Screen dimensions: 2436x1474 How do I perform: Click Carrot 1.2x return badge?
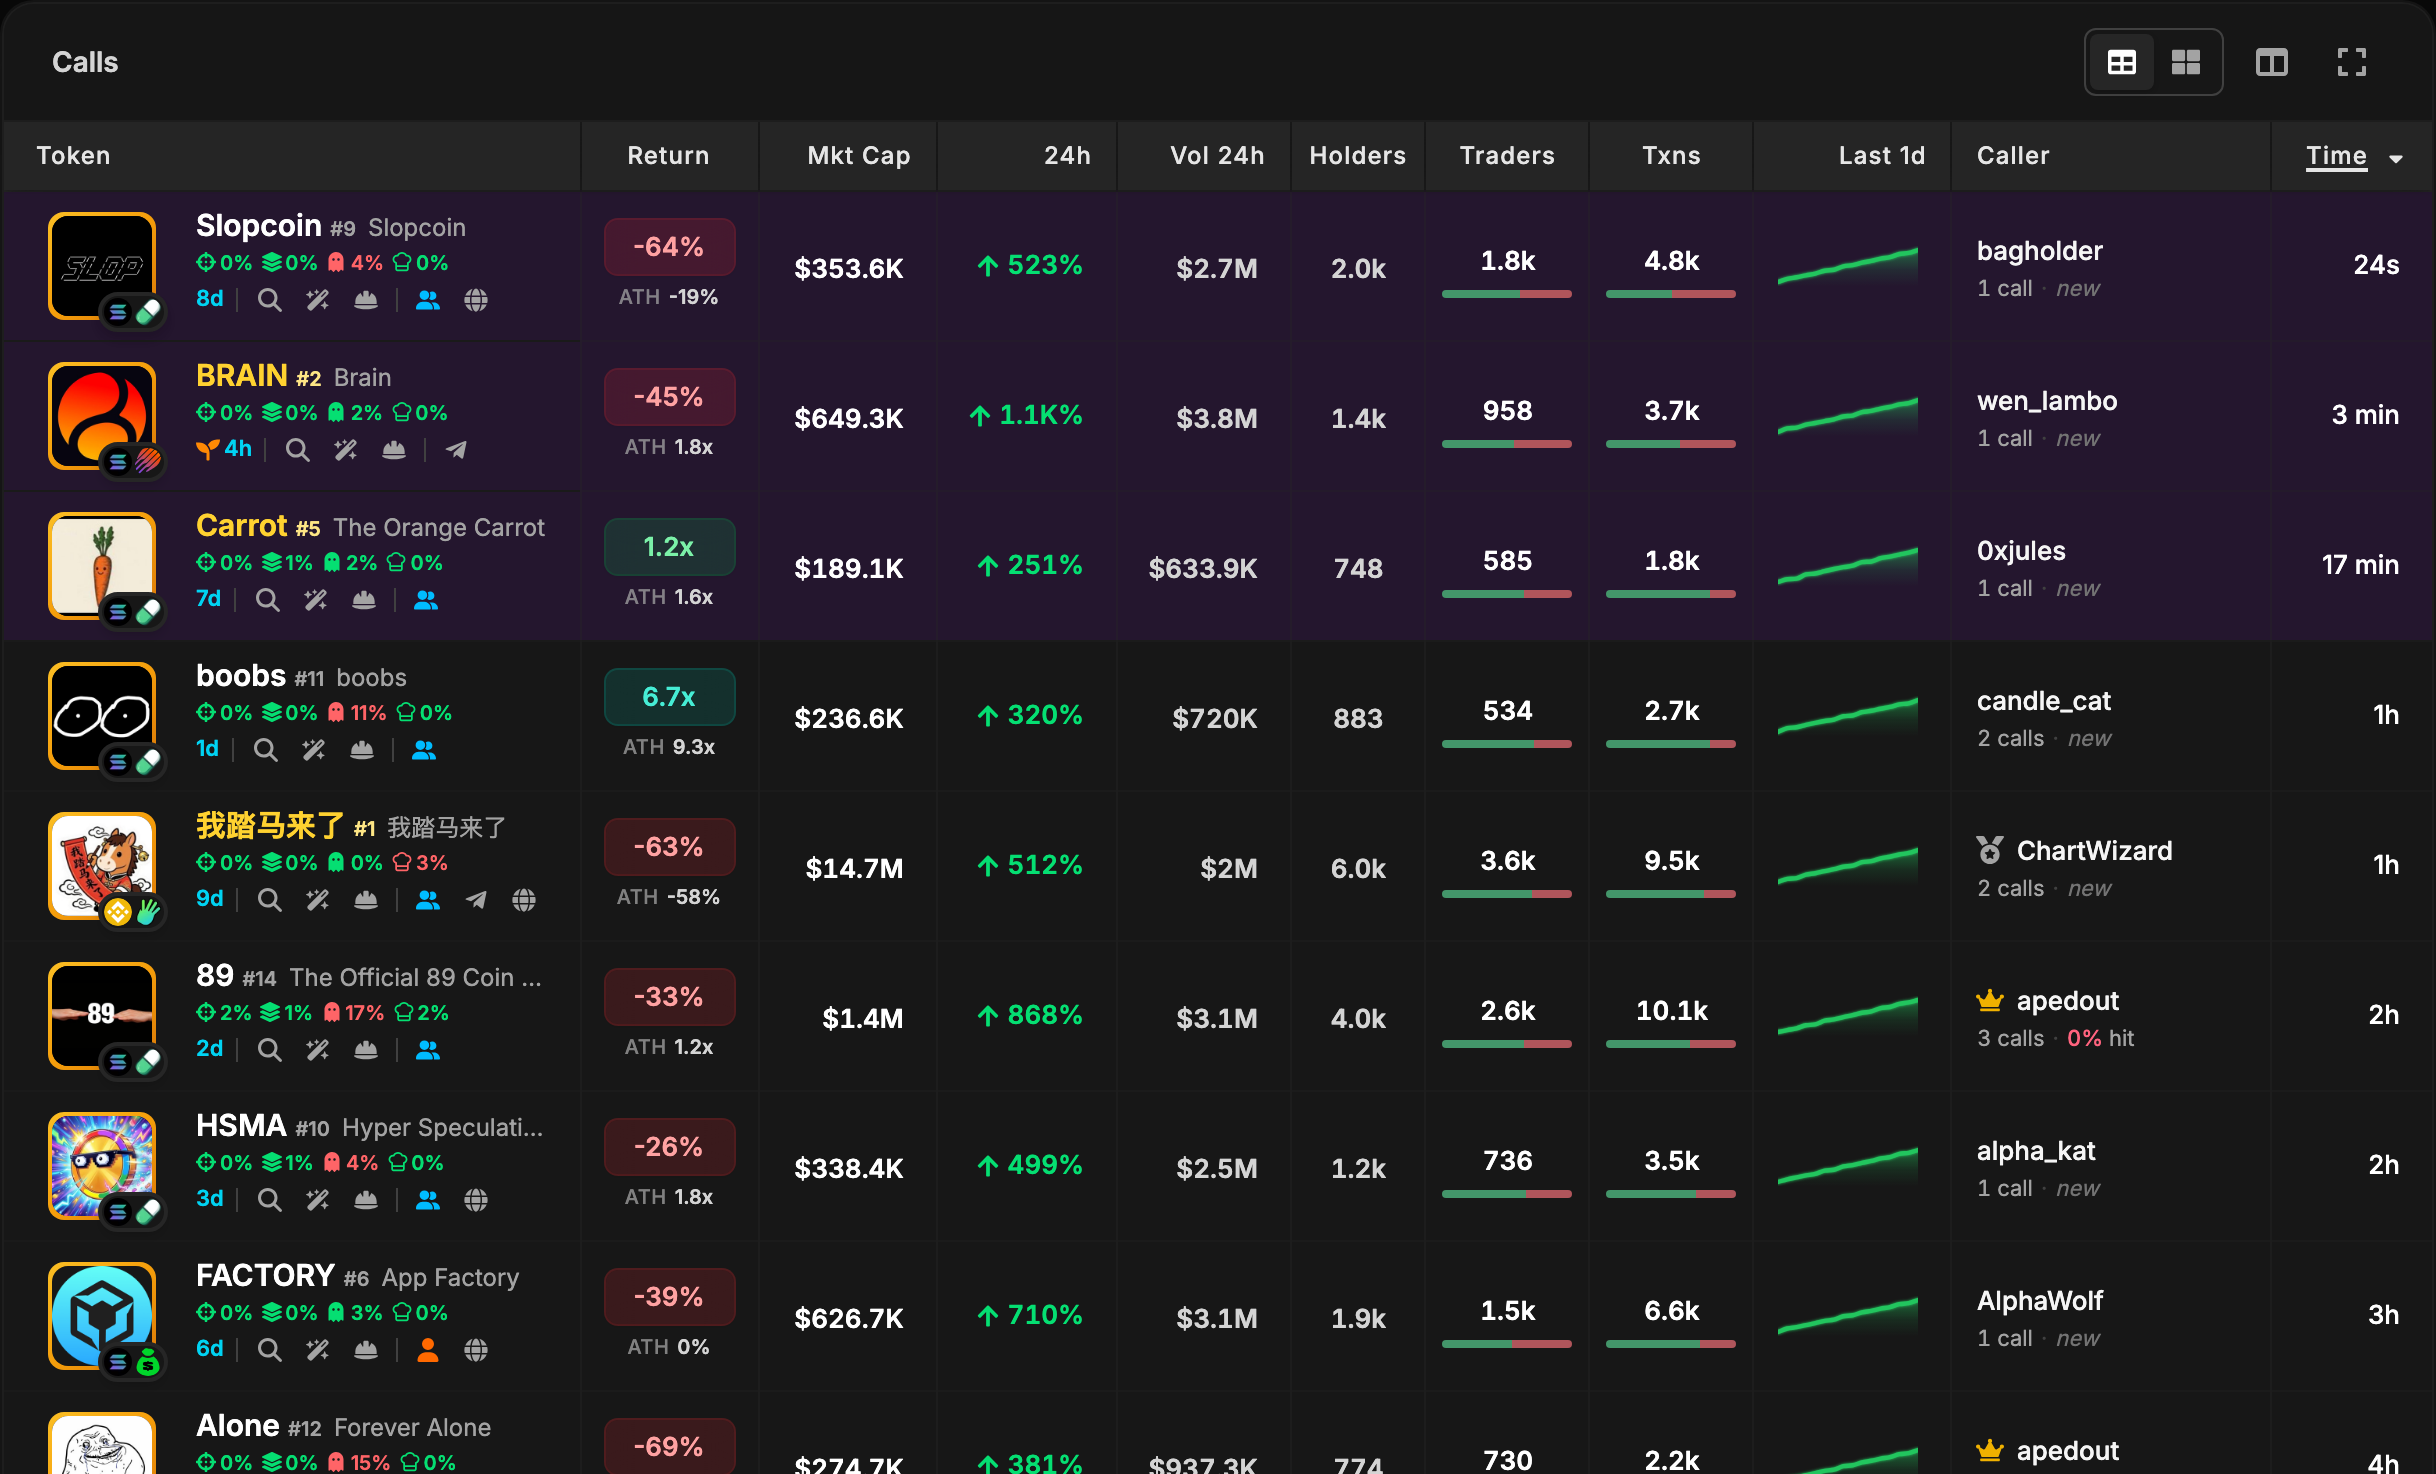click(x=669, y=547)
